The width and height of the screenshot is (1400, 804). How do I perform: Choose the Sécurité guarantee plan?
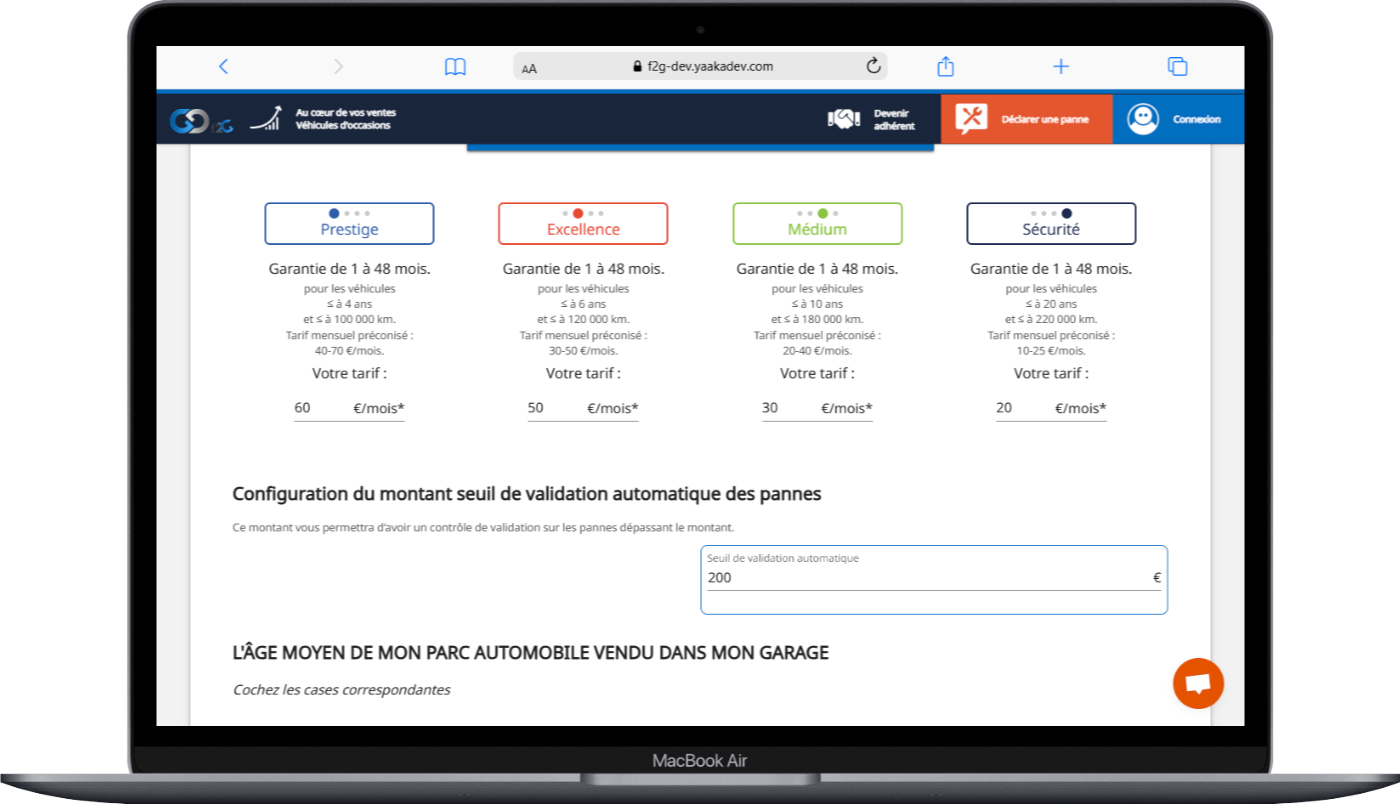point(1051,224)
